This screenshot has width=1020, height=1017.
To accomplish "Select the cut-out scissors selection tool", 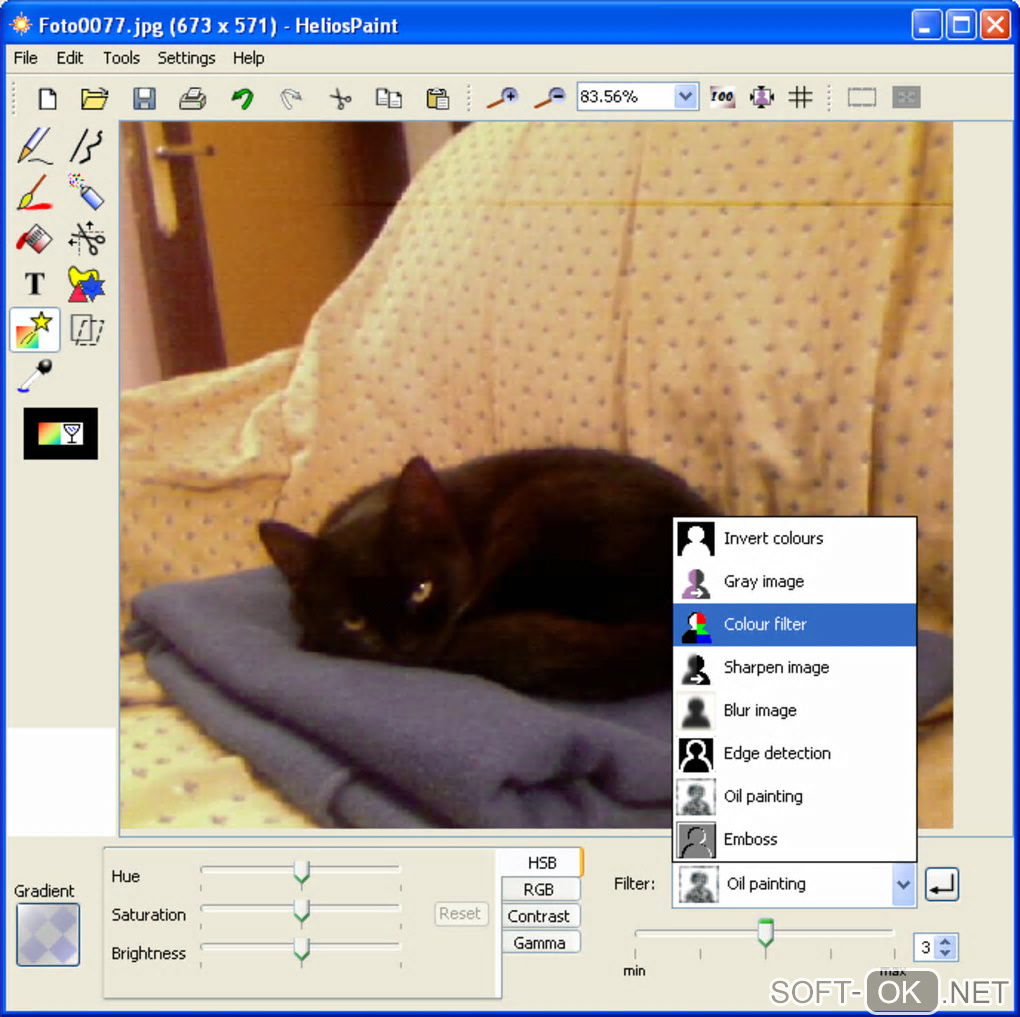I will click(87, 238).
